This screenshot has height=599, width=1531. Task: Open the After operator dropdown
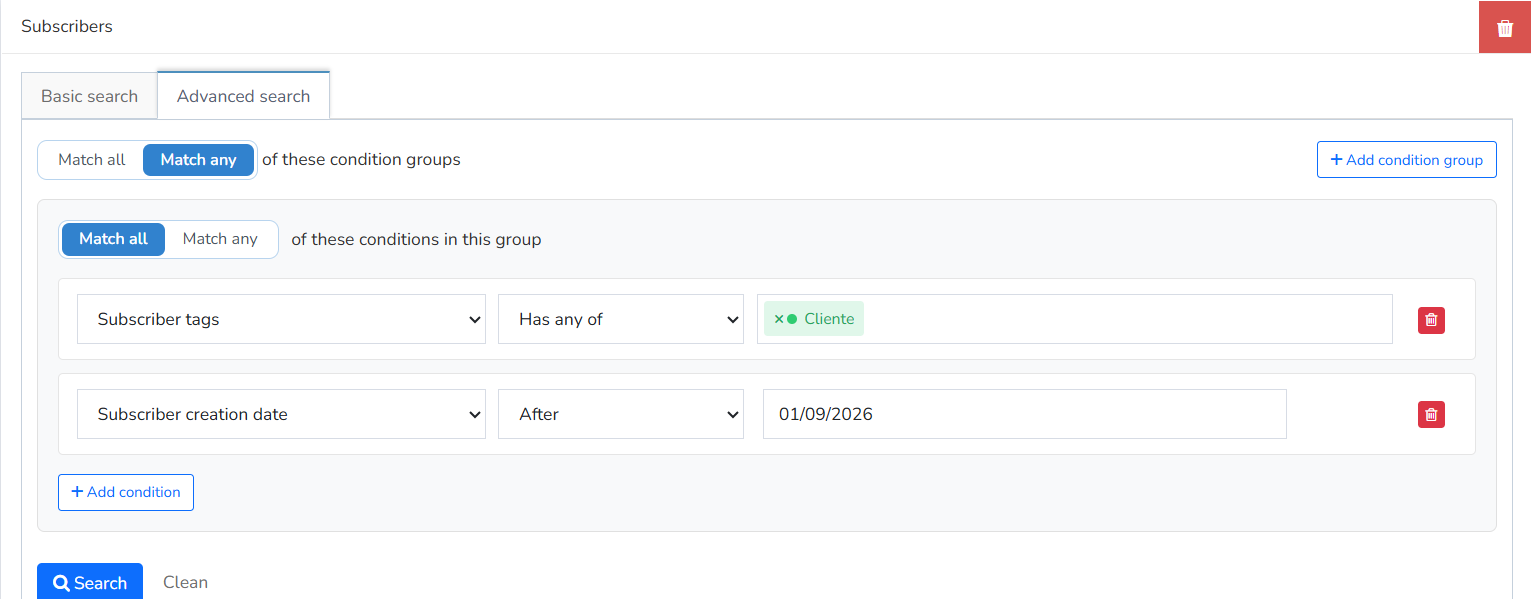pos(621,414)
